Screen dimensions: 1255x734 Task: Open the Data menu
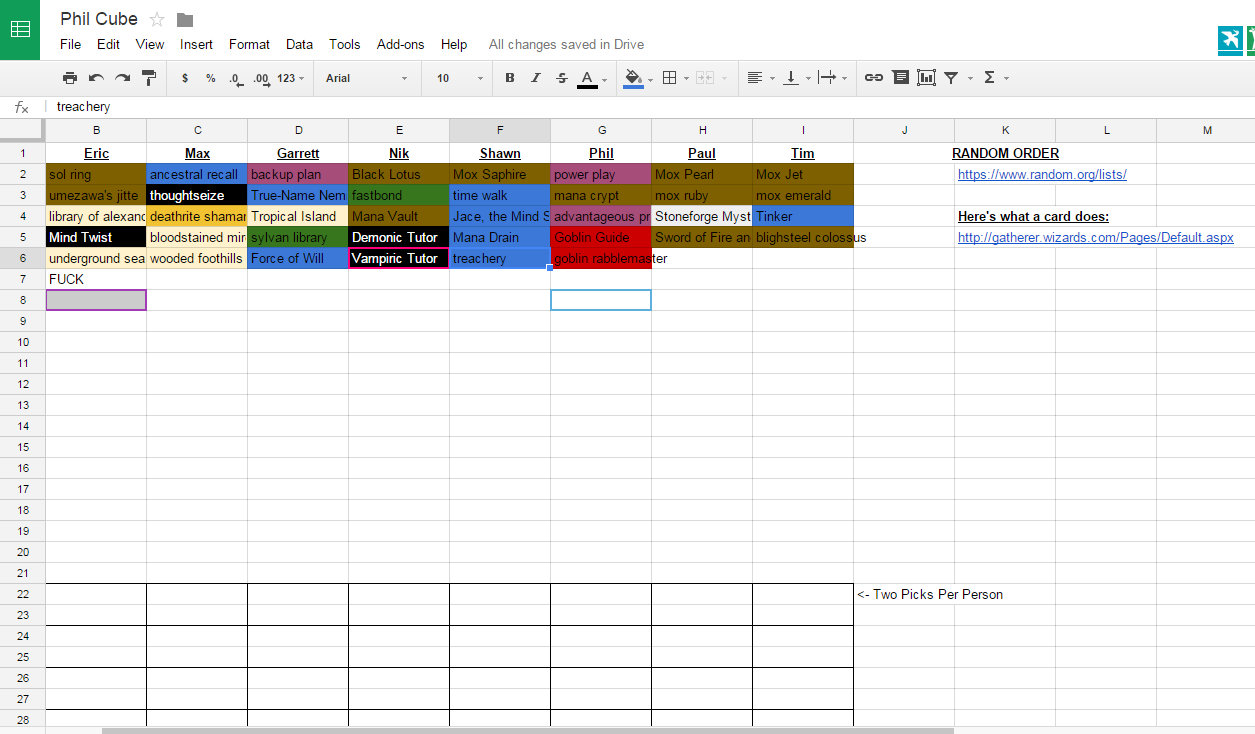coord(299,44)
